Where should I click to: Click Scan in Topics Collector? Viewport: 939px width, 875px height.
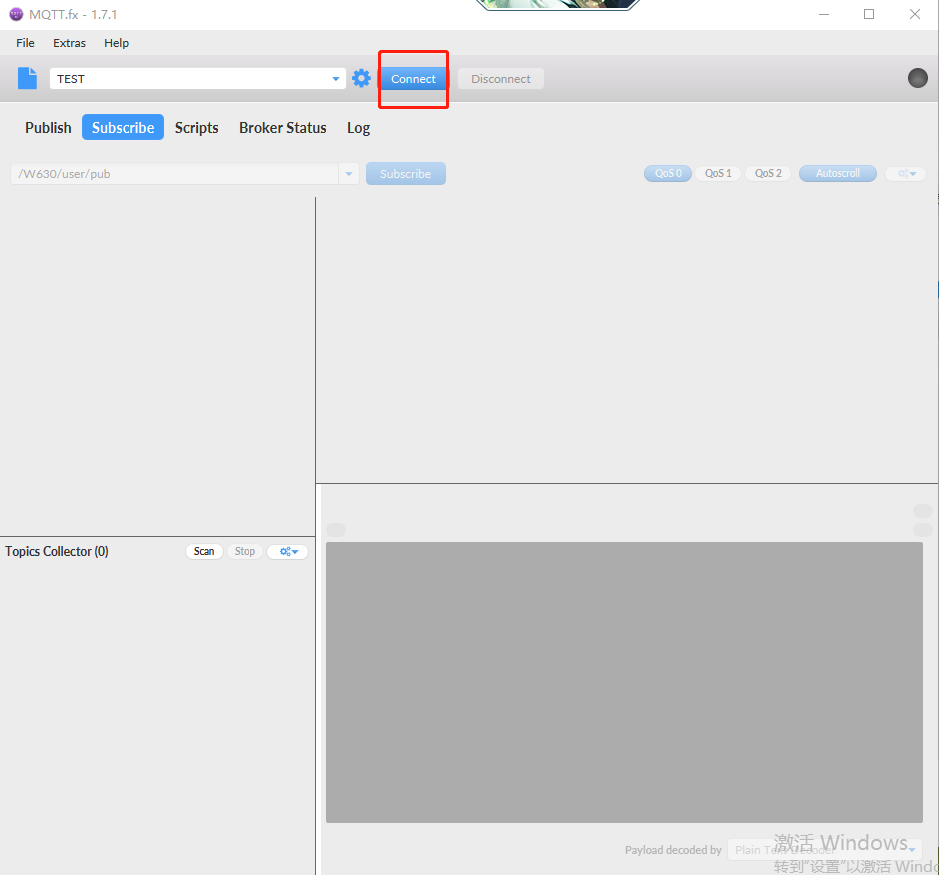[204, 552]
